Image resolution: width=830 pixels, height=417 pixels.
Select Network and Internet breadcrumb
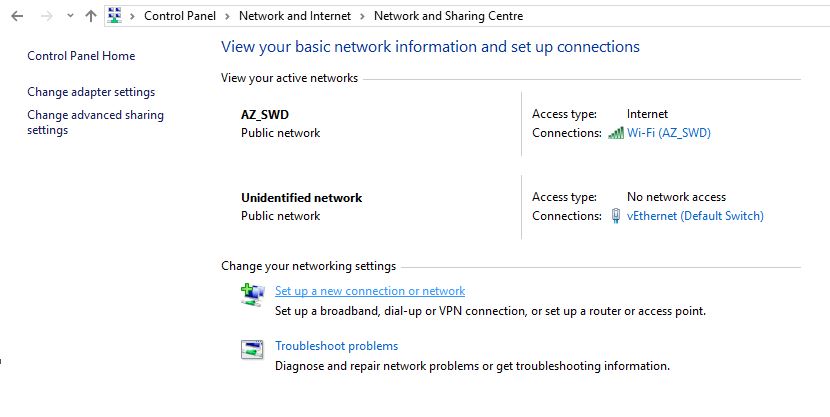tap(295, 16)
